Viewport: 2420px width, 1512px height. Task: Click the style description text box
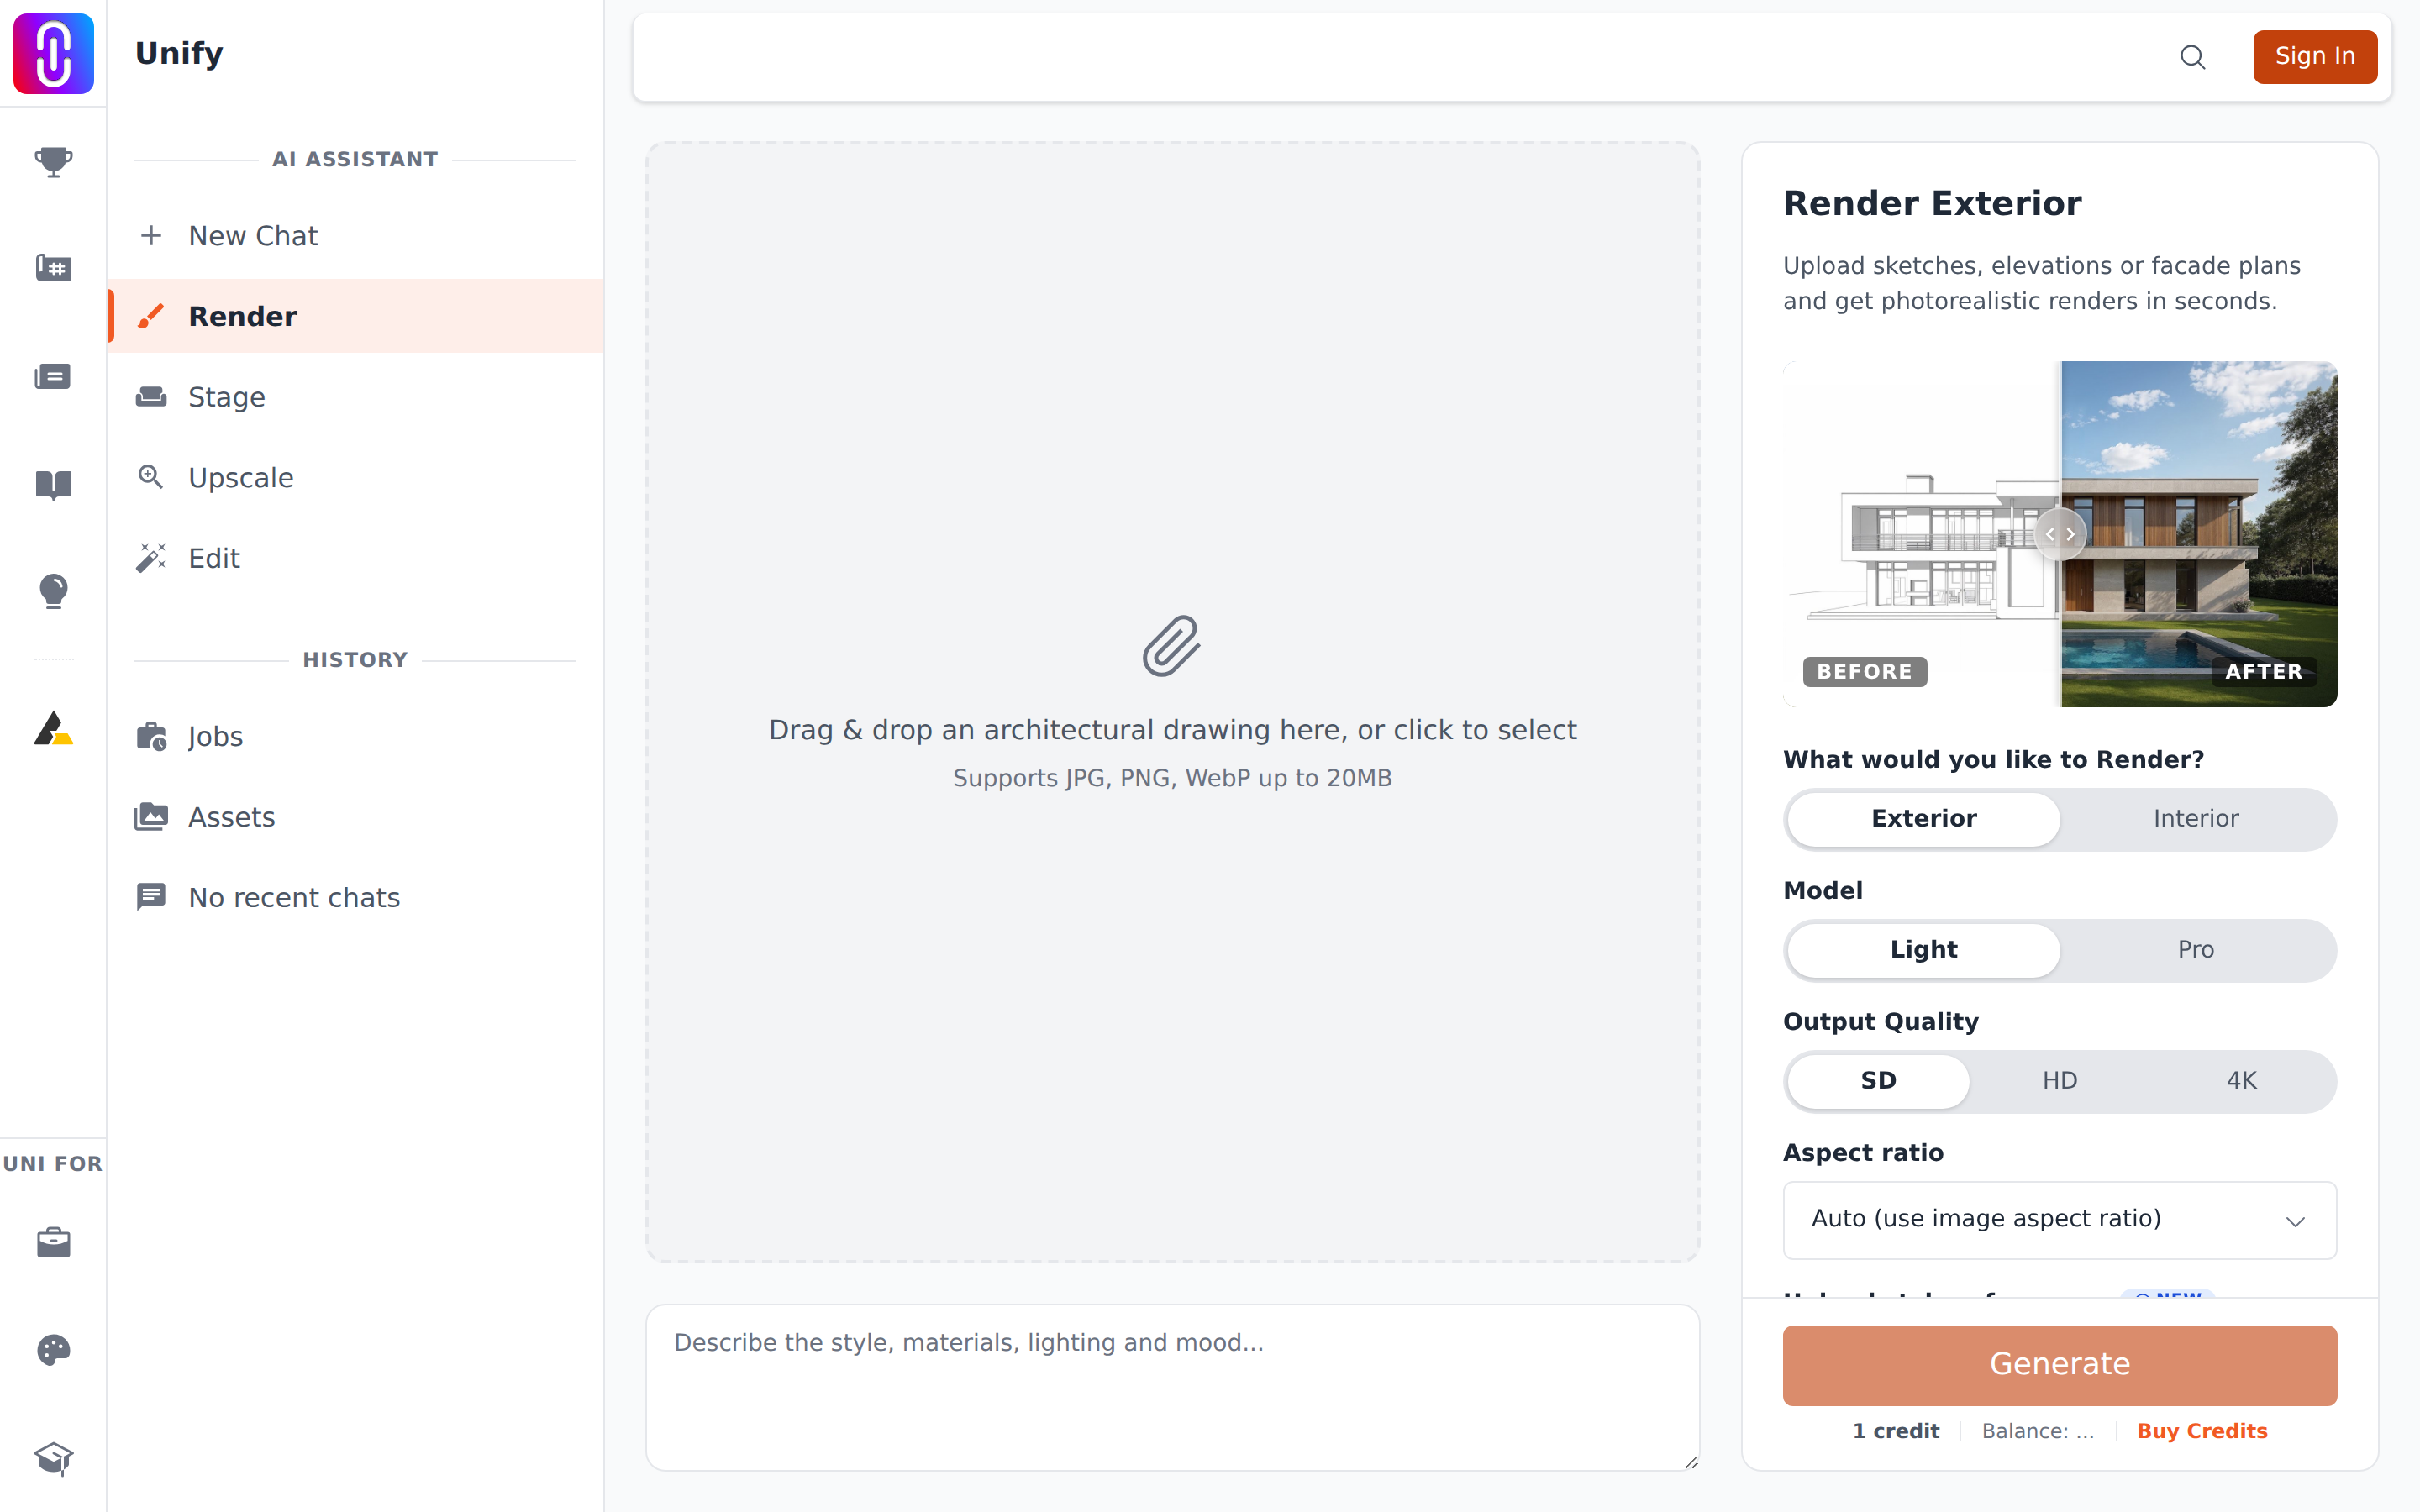click(x=1172, y=1386)
